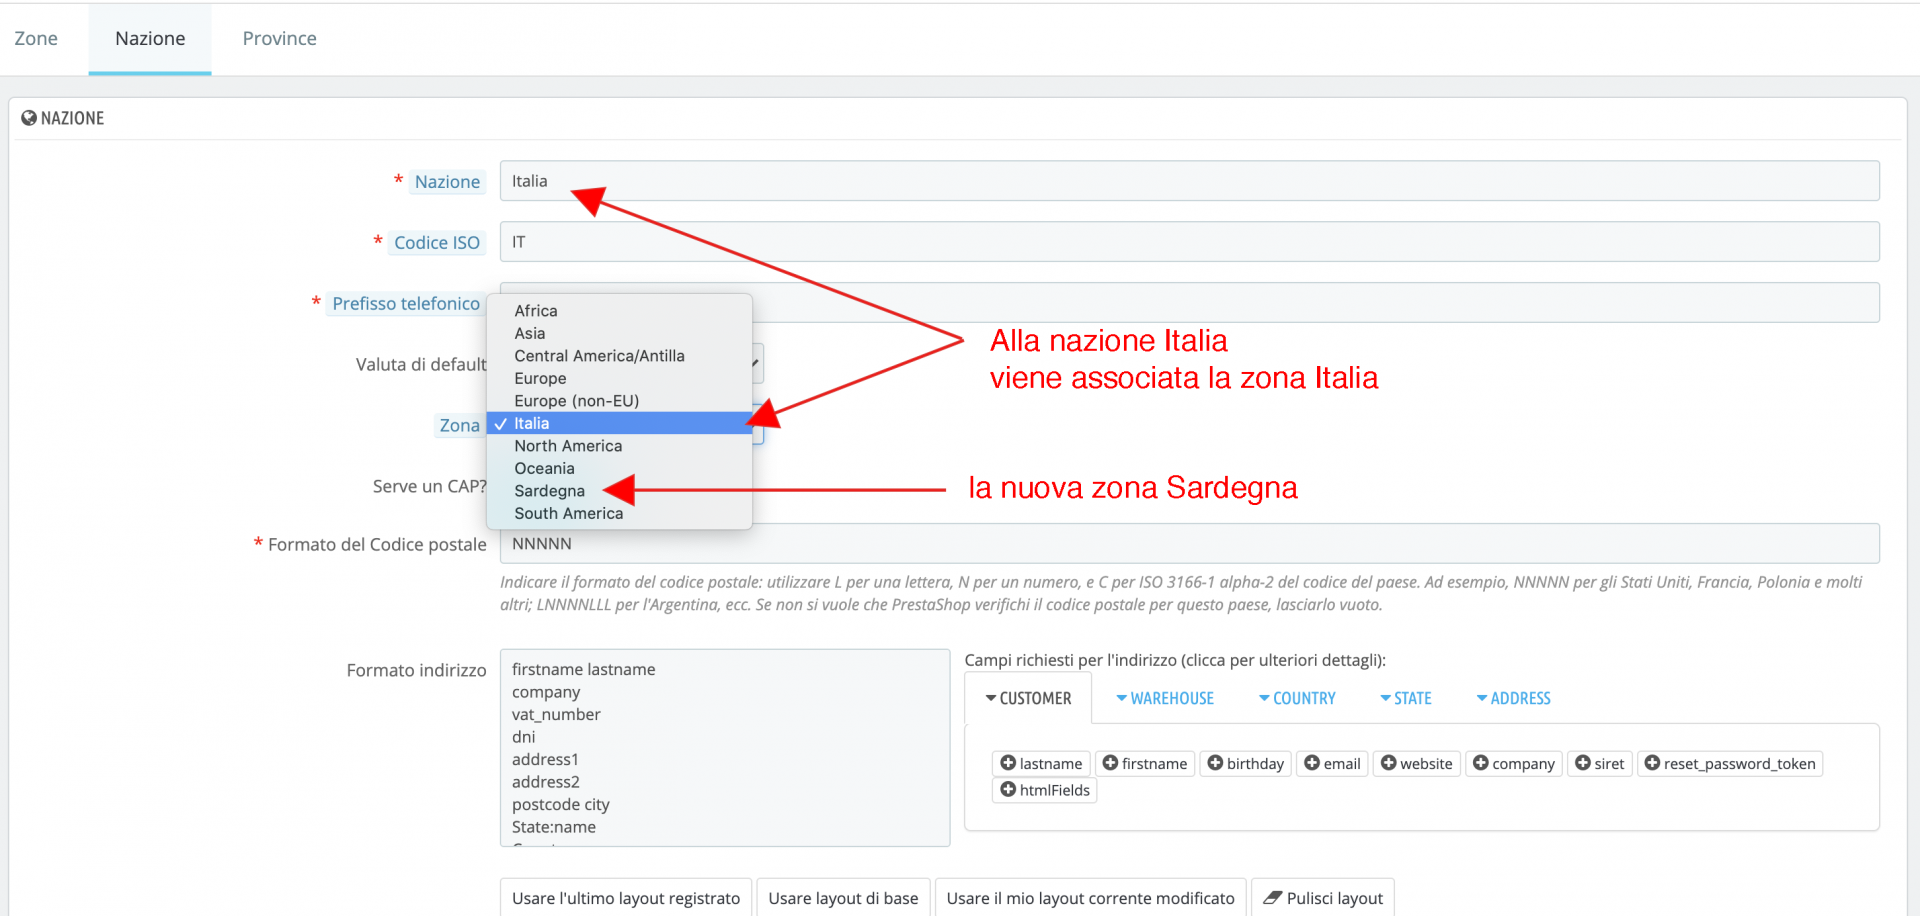Click inside the Formato indirizzo text area

(x=725, y=748)
